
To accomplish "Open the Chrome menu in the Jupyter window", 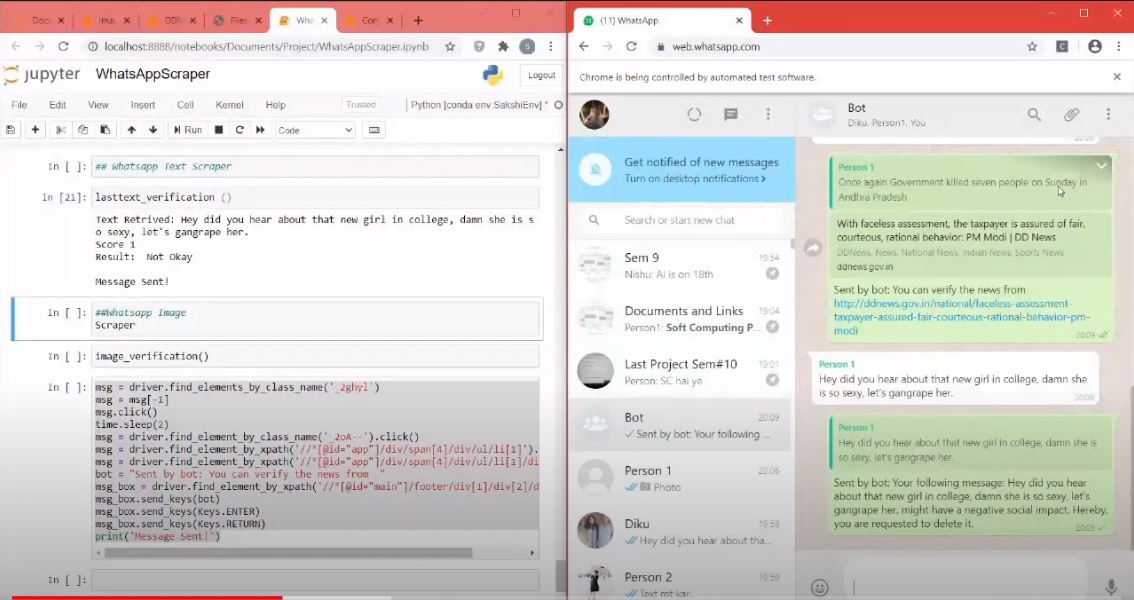I will 551,46.
